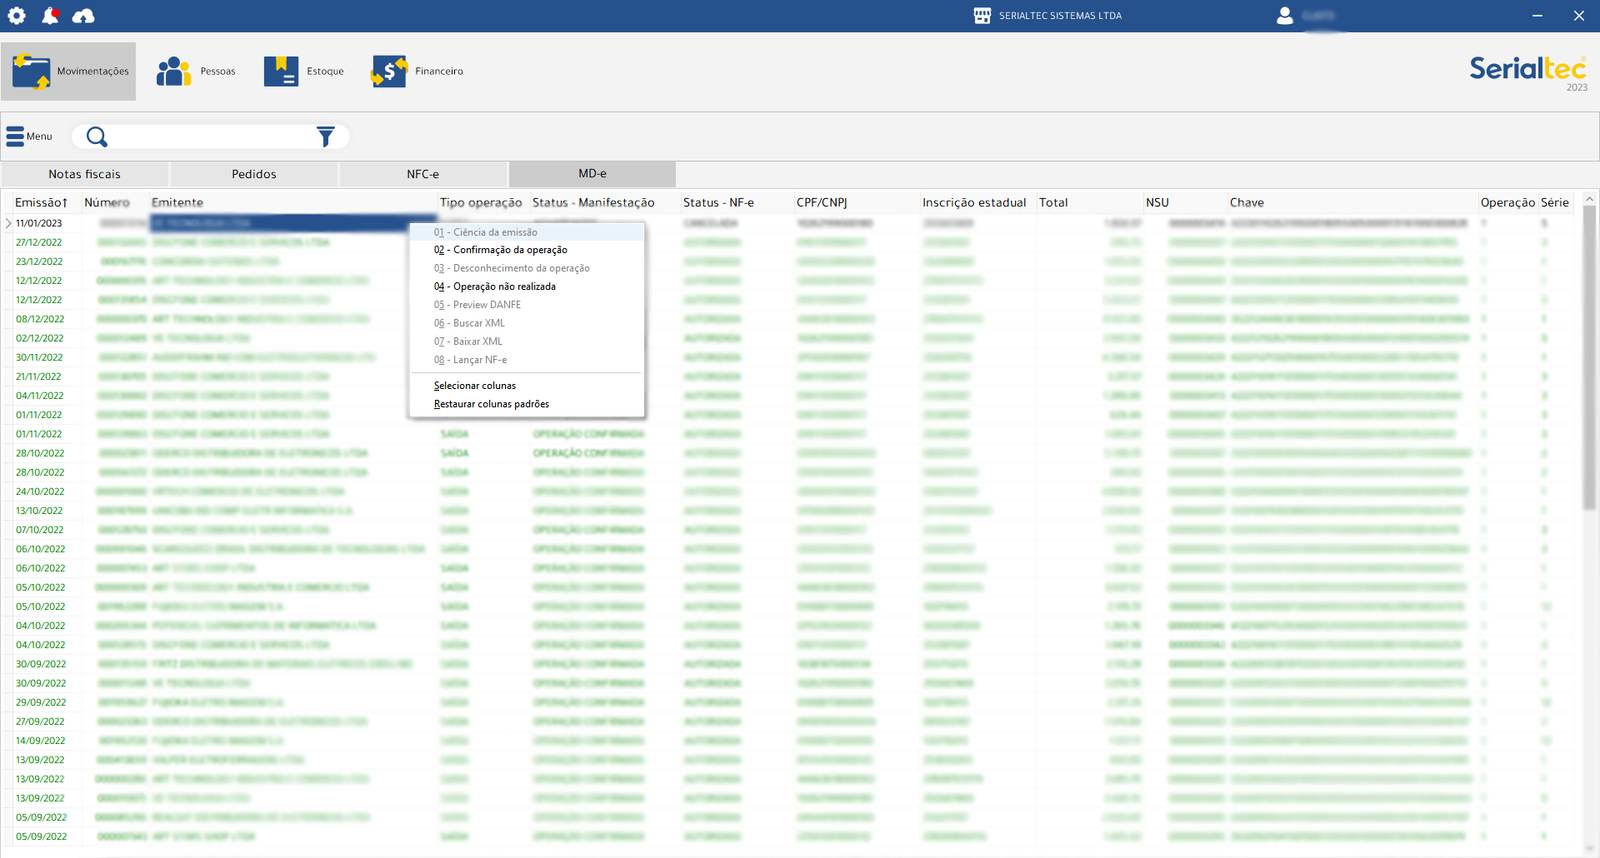Select the row dated 30/11/2022
This screenshot has height=858, width=1600.
[x=792, y=357]
